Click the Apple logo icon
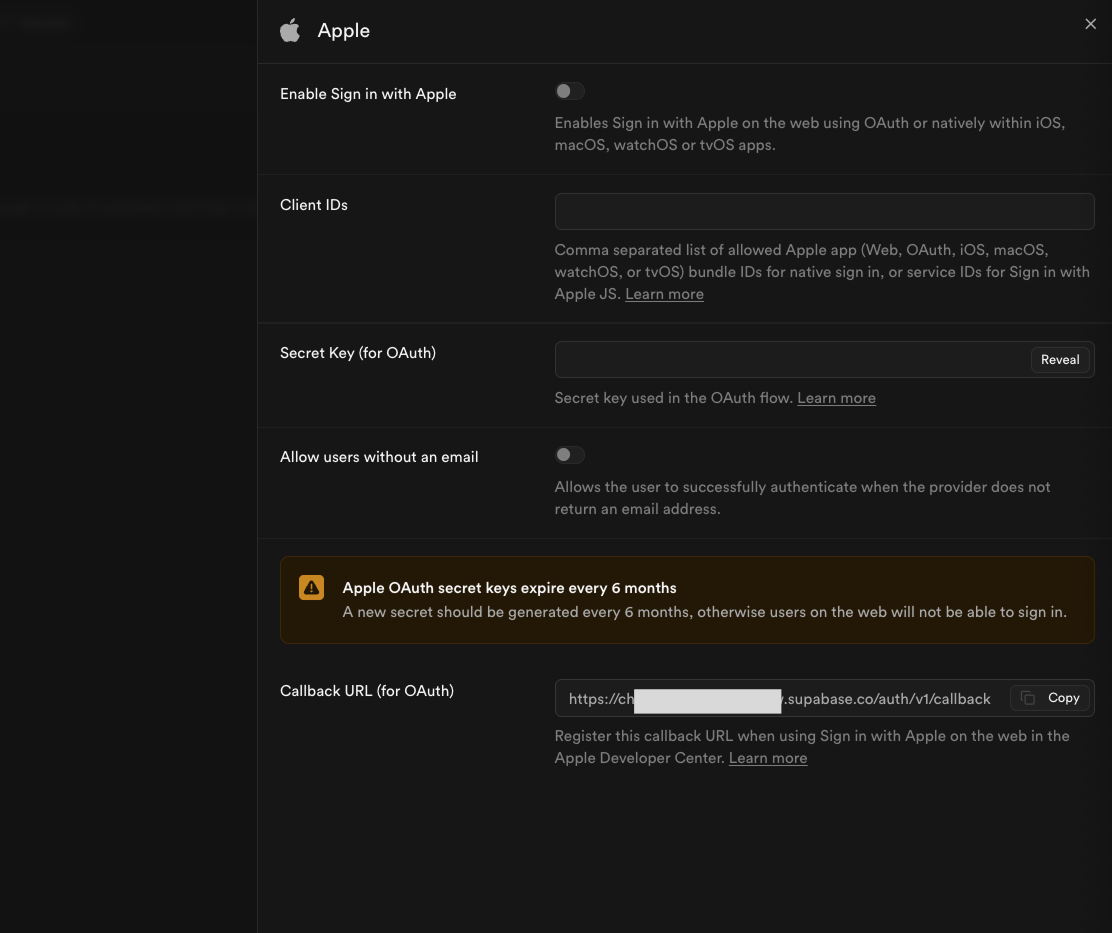This screenshot has width=1112, height=933. point(290,30)
